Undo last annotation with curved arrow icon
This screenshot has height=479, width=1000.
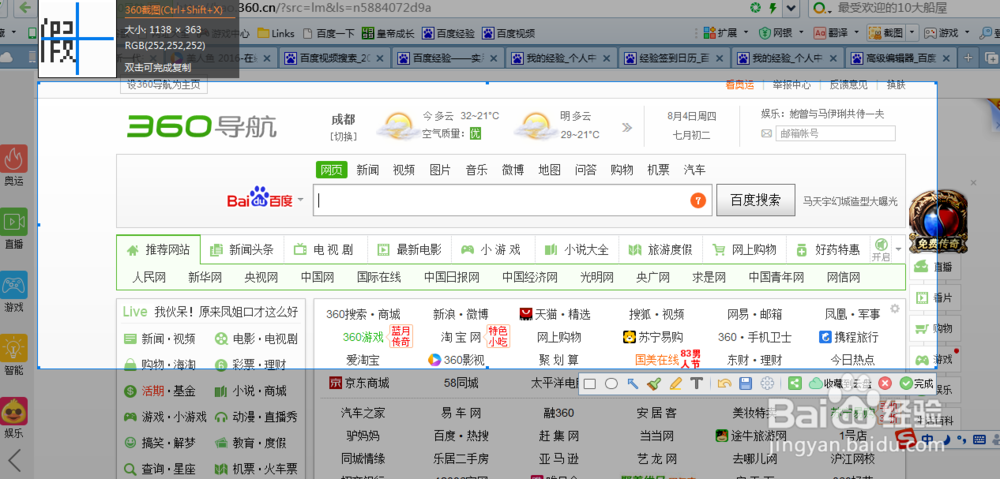click(x=723, y=383)
